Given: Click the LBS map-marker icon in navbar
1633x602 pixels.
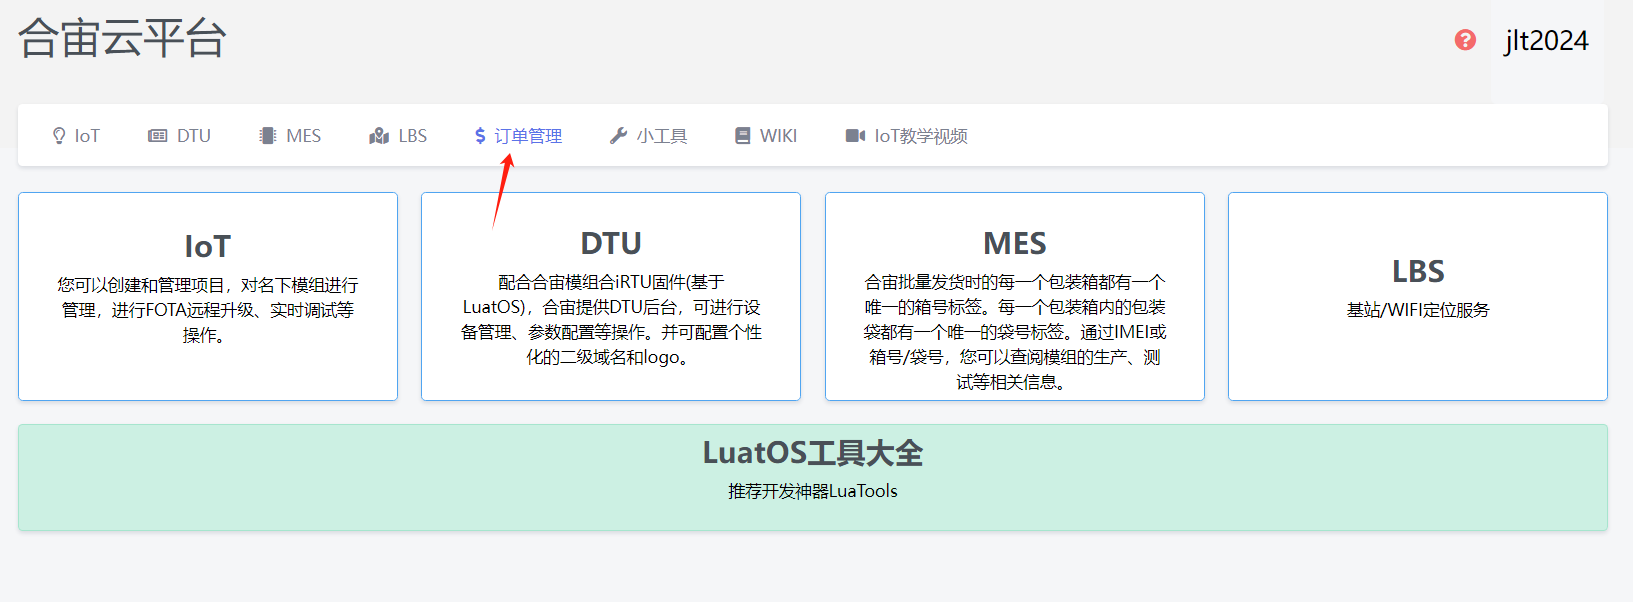Looking at the screenshot, I should (379, 136).
